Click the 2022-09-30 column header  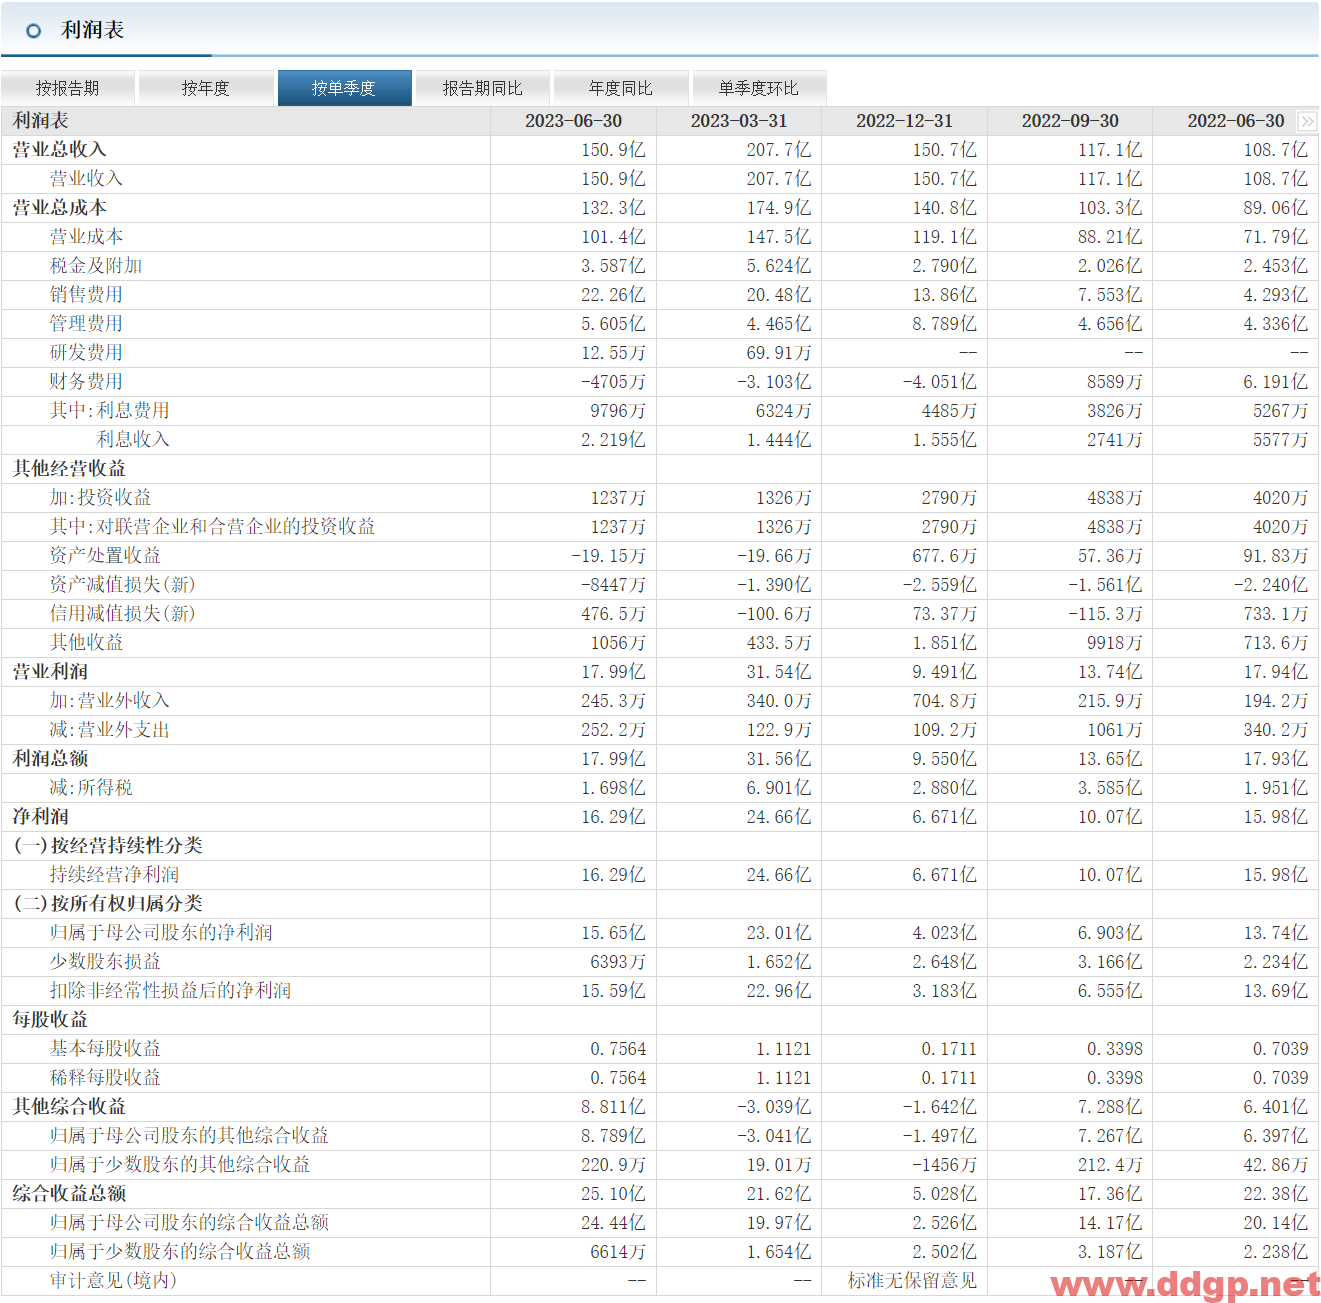click(1070, 121)
